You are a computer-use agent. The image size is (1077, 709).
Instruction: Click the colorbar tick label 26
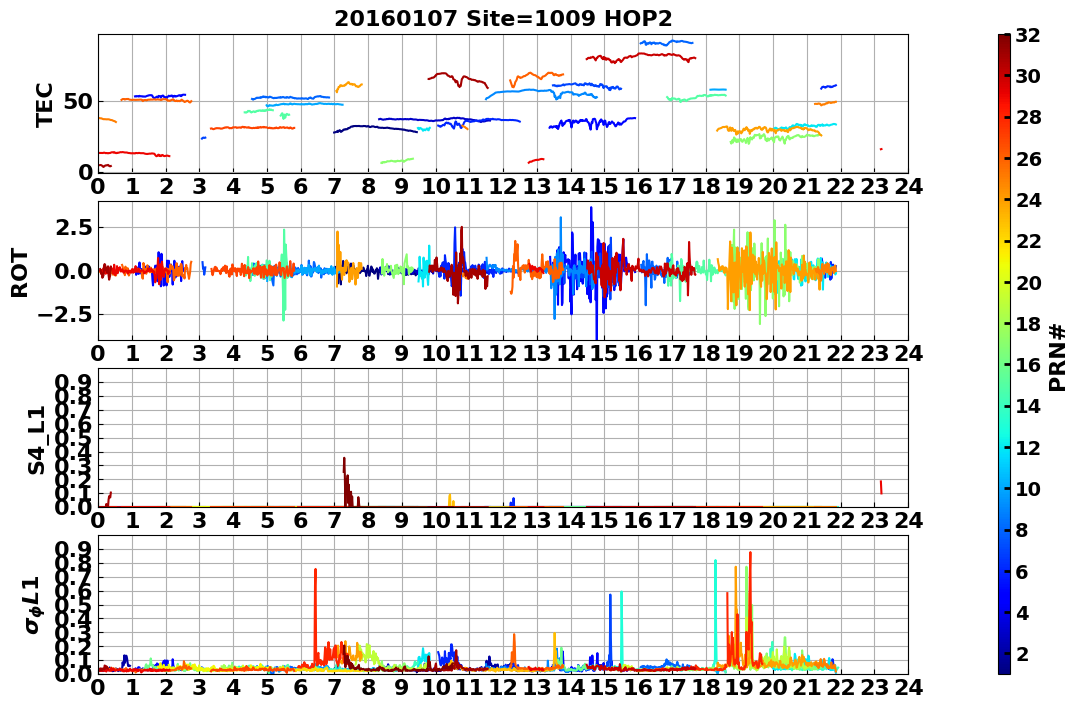[x=1028, y=159]
